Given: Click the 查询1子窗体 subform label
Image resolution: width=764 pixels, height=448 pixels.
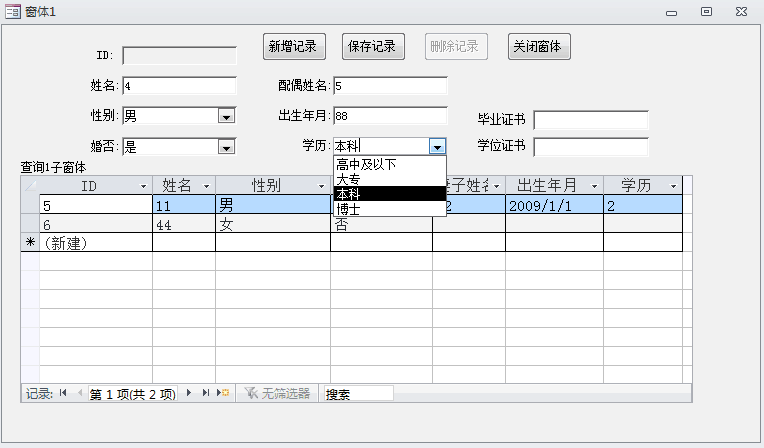Looking at the screenshot, I should [x=53, y=167].
